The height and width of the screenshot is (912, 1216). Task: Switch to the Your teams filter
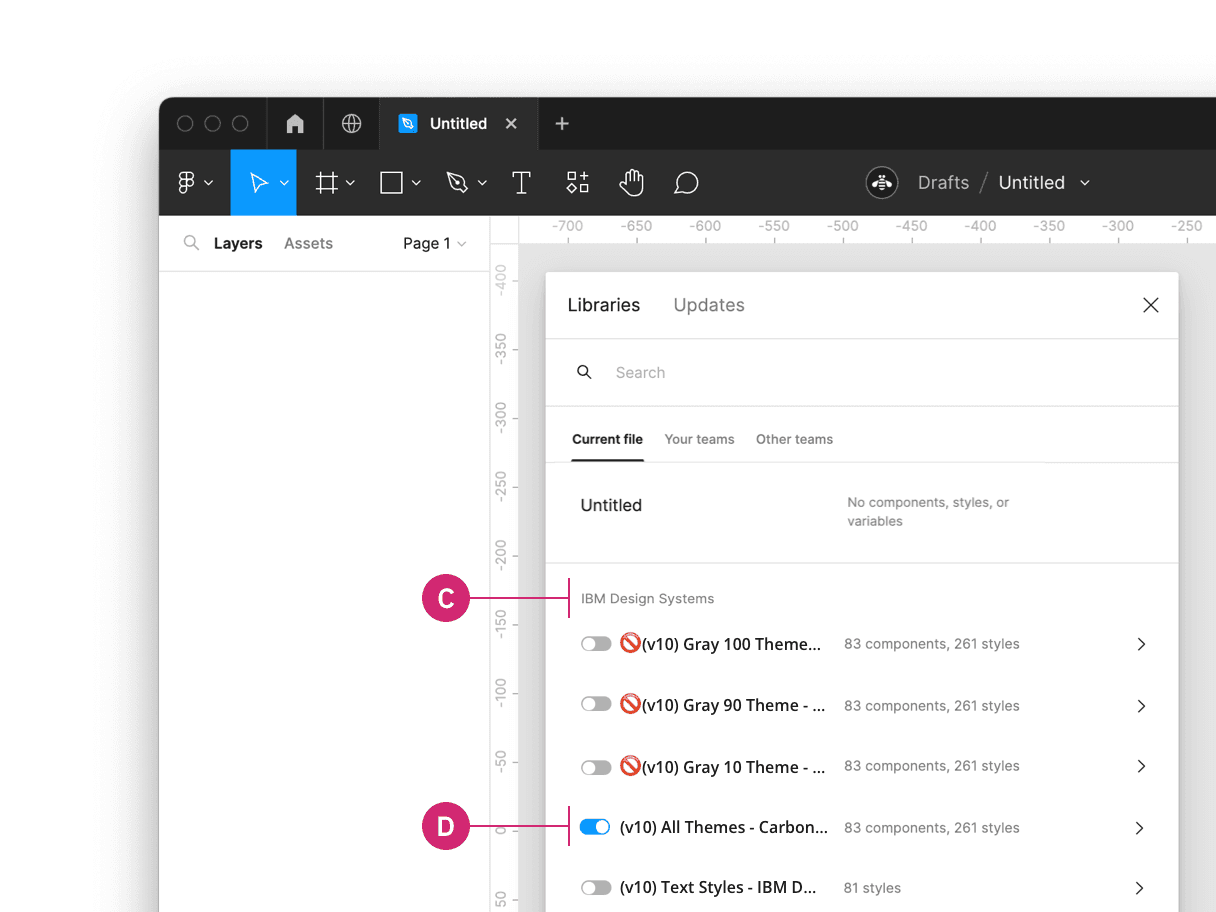pos(699,439)
